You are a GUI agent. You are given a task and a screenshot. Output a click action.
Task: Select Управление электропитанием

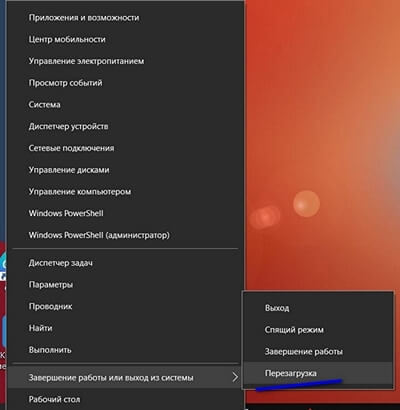pyautogui.click(x=125, y=61)
